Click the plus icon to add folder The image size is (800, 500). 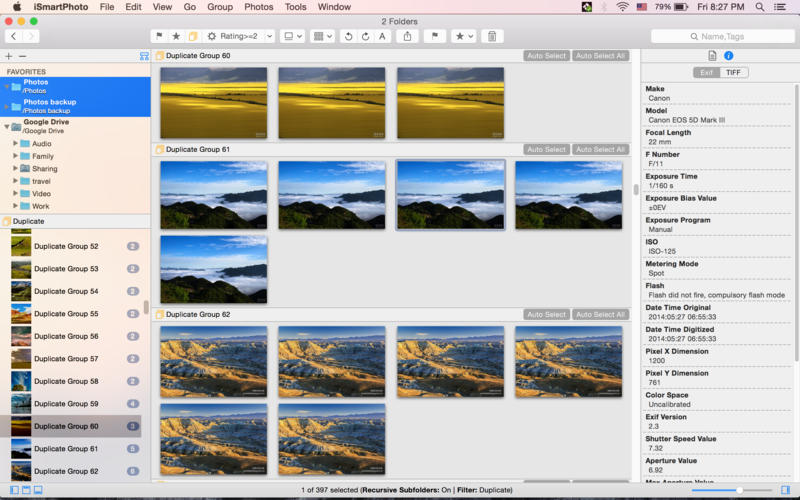pos(9,56)
